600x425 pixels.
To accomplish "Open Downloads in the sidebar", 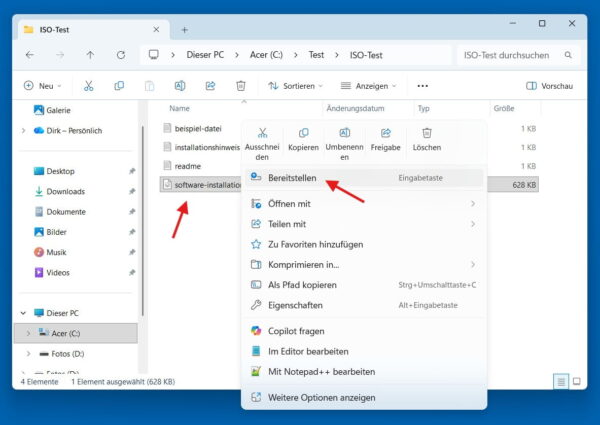I will [60, 191].
